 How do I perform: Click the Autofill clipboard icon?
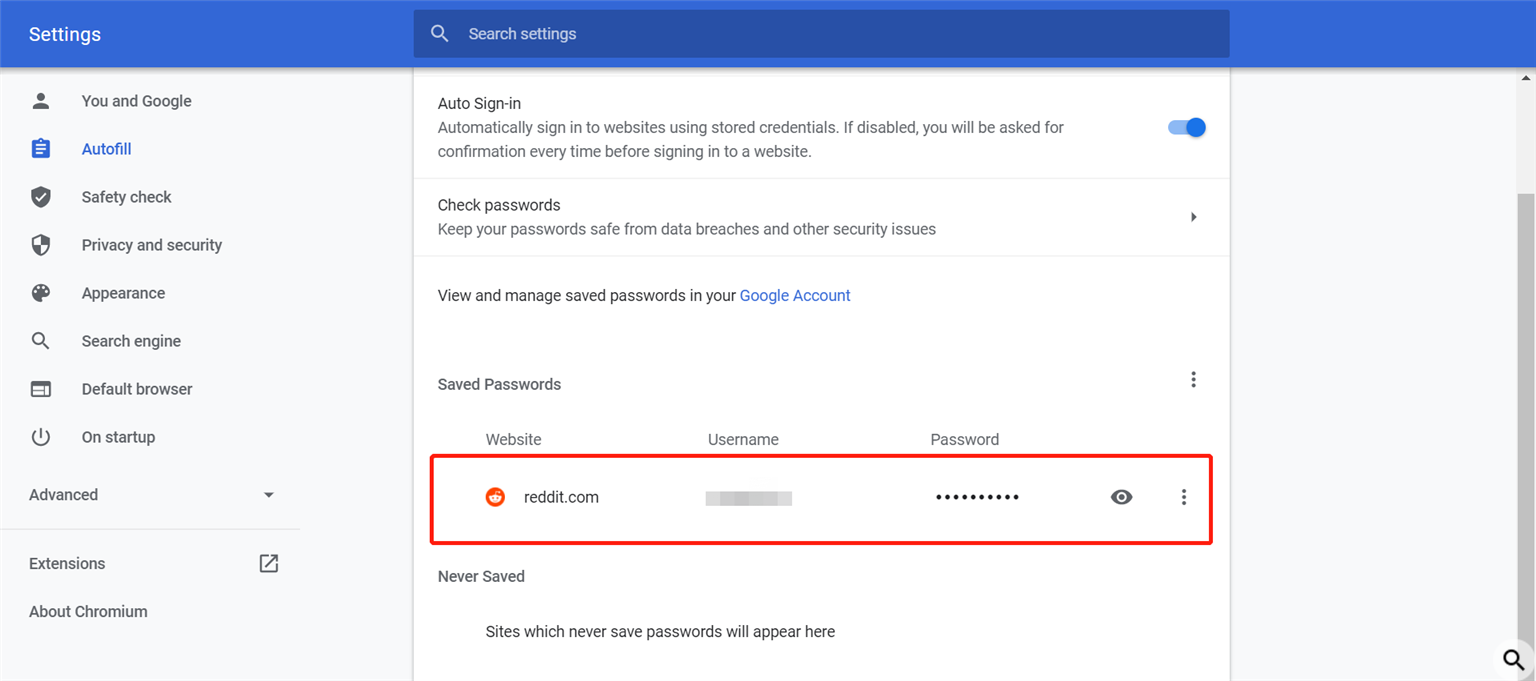41,149
